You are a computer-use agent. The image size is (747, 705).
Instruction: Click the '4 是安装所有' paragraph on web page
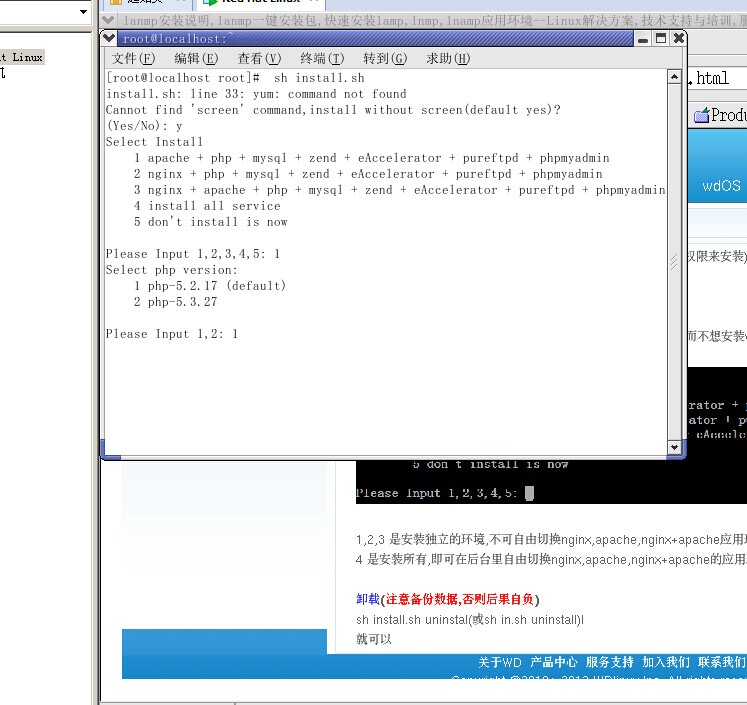point(551,559)
